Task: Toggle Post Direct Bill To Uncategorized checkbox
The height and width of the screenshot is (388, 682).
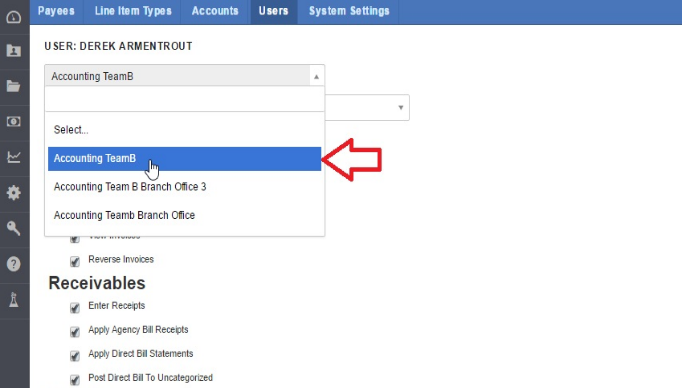Action: (75, 380)
